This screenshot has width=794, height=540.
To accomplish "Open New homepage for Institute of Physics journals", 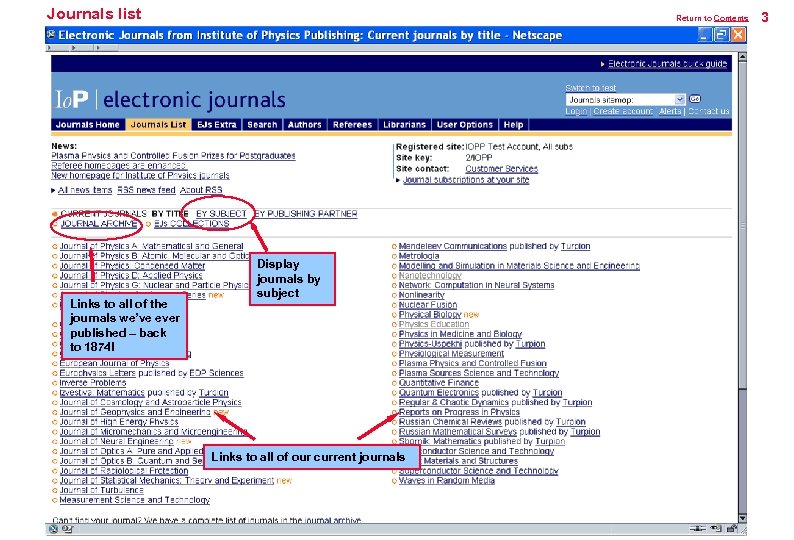I will click(140, 175).
